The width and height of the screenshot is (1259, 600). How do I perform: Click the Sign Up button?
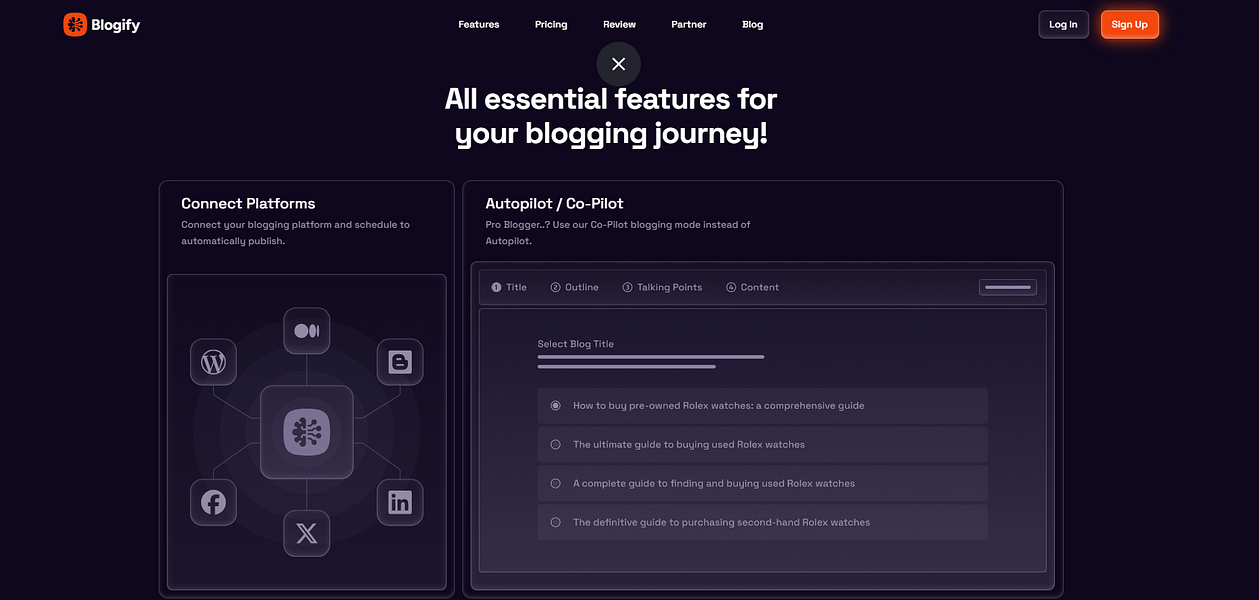click(x=1129, y=25)
